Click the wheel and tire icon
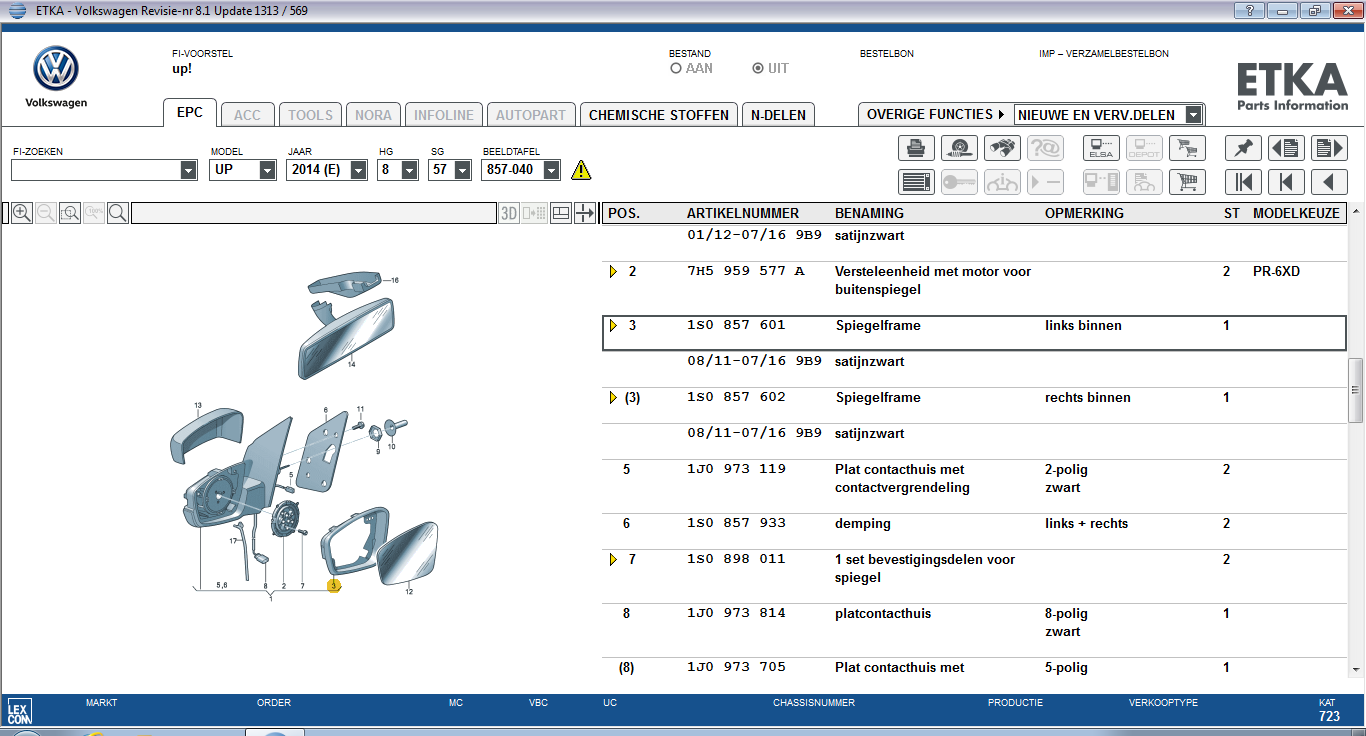The height and width of the screenshot is (736, 1366). (959, 149)
